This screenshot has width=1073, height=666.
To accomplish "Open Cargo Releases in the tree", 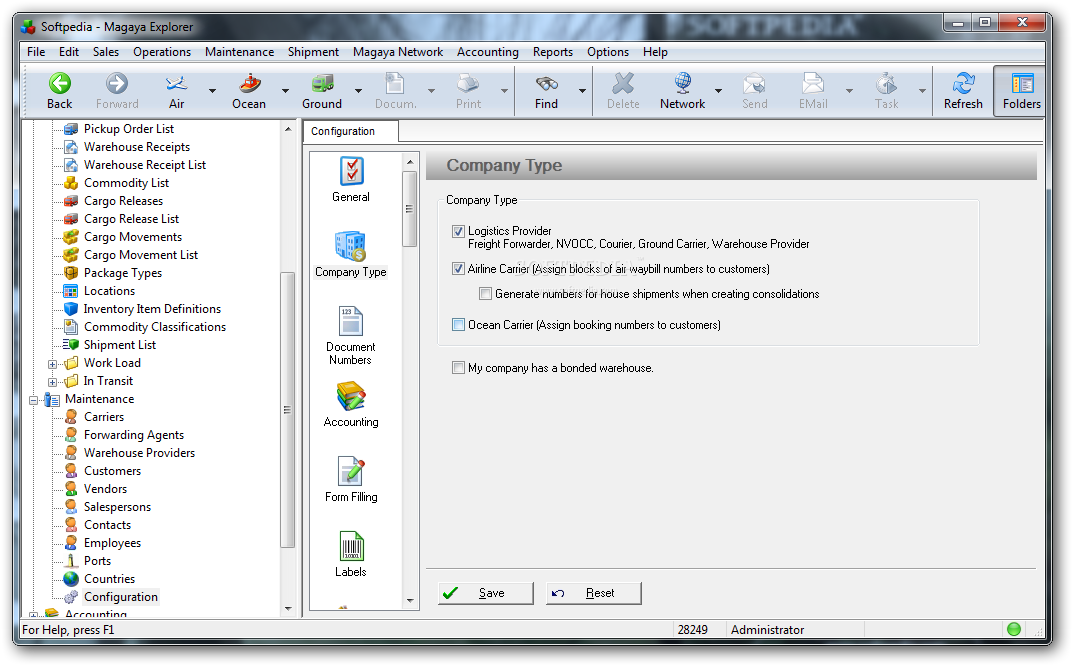I will 123,201.
